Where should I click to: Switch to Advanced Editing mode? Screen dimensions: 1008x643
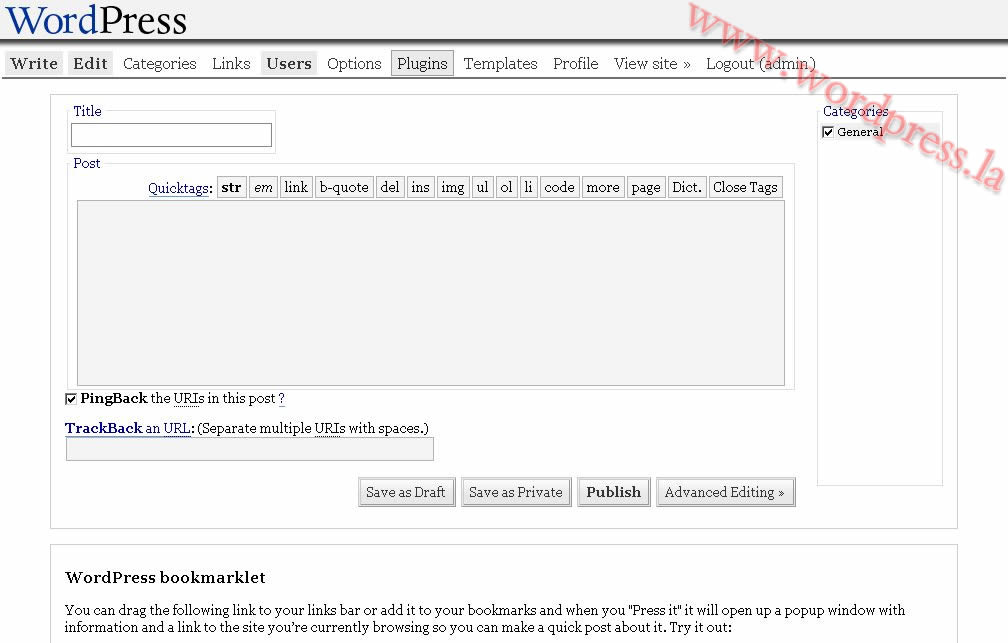pyautogui.click(x=725, y=492)
